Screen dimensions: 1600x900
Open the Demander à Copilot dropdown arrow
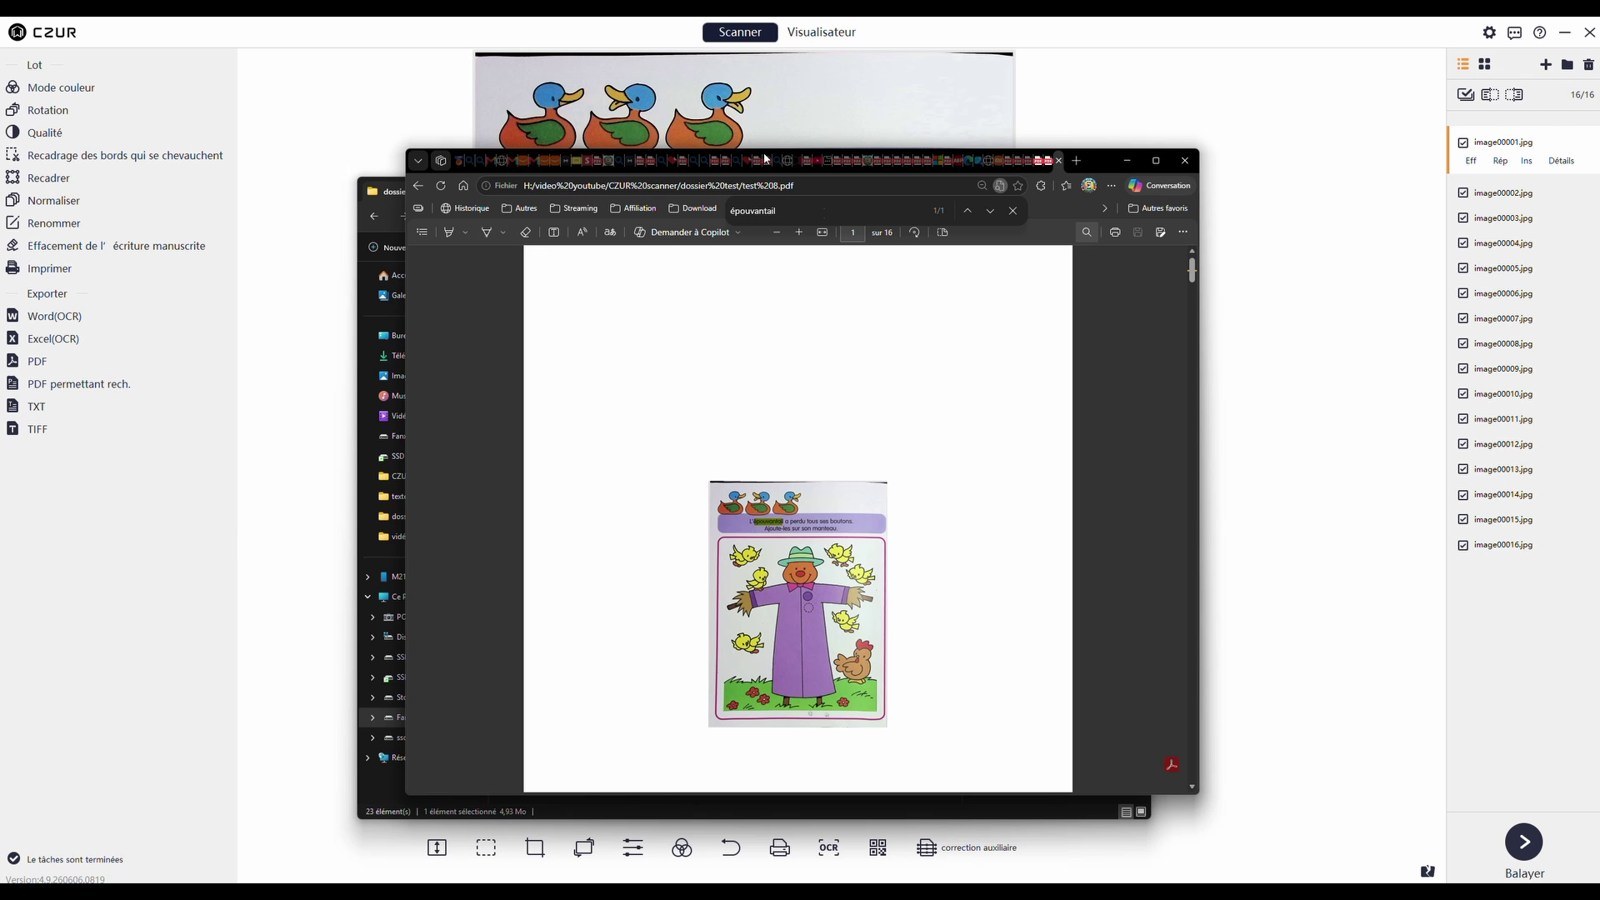tap(738, 233)
